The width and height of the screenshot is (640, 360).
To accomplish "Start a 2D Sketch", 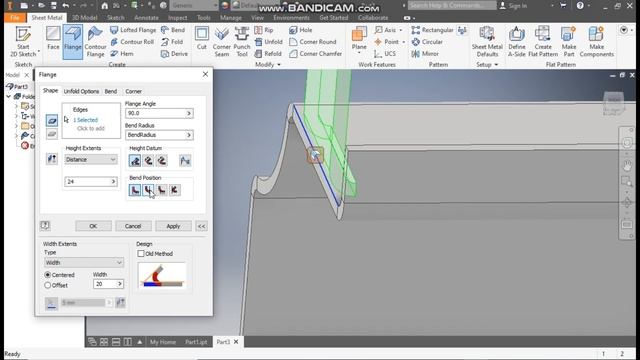I will click(x=23, y=41).
